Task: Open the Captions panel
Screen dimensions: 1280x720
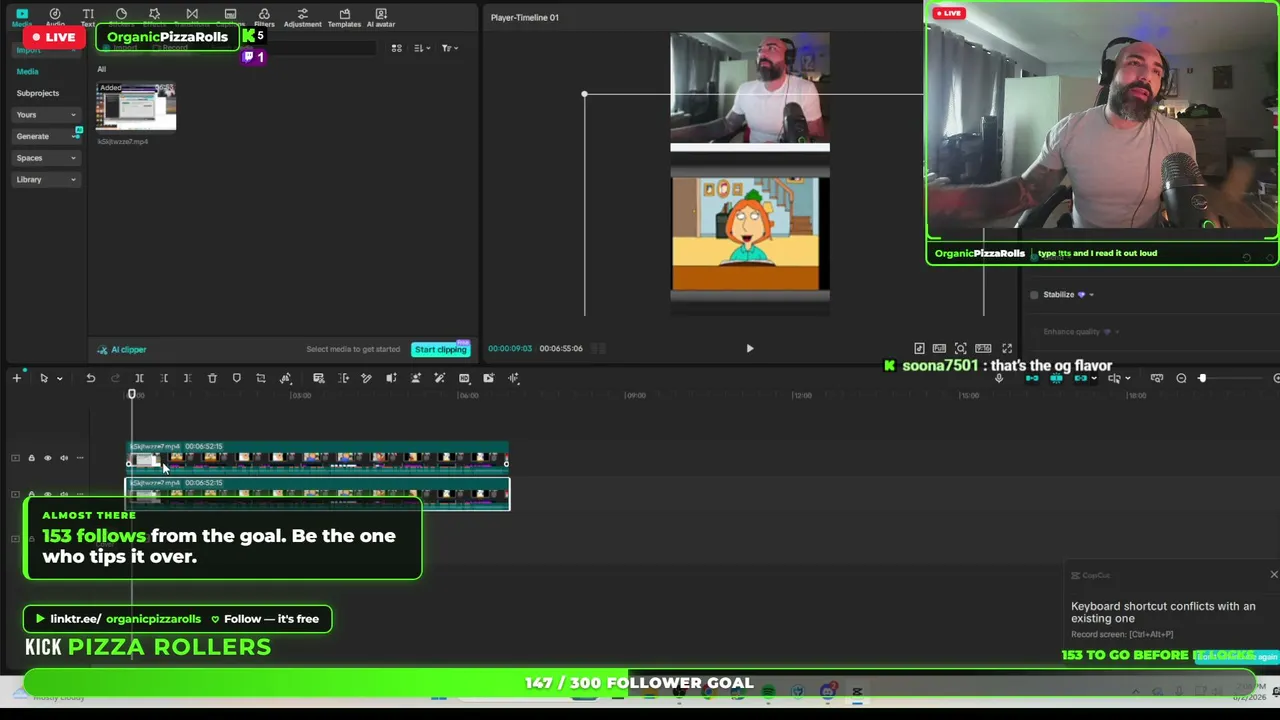Action: pyautogui.click(x=230, y=18)
